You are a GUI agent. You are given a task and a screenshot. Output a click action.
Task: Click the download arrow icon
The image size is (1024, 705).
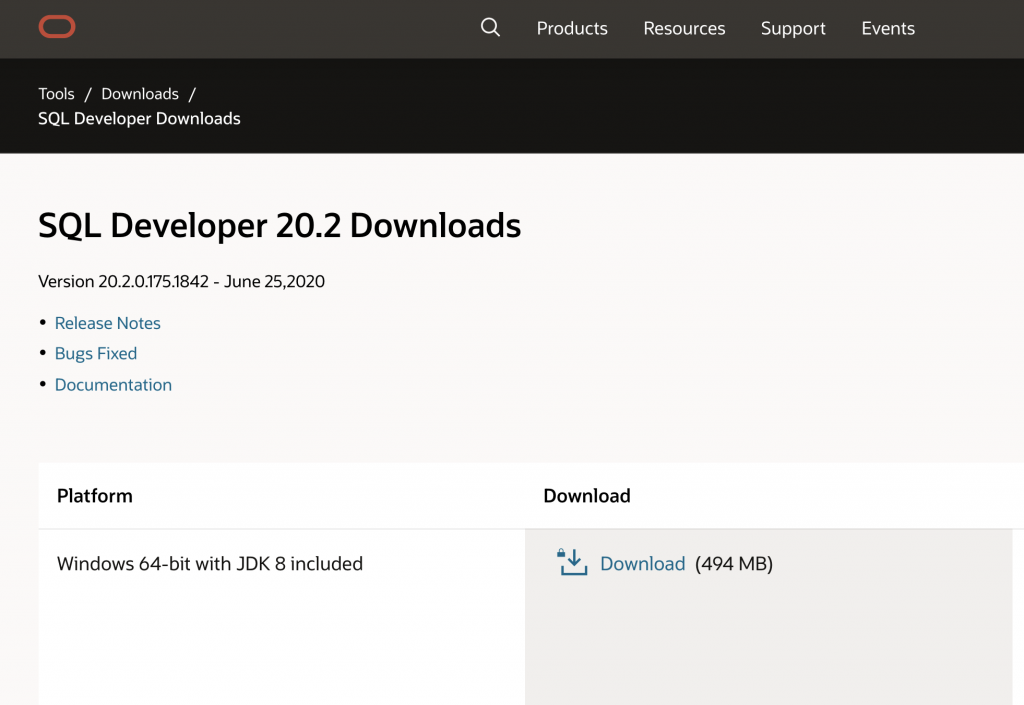[572, 563]
